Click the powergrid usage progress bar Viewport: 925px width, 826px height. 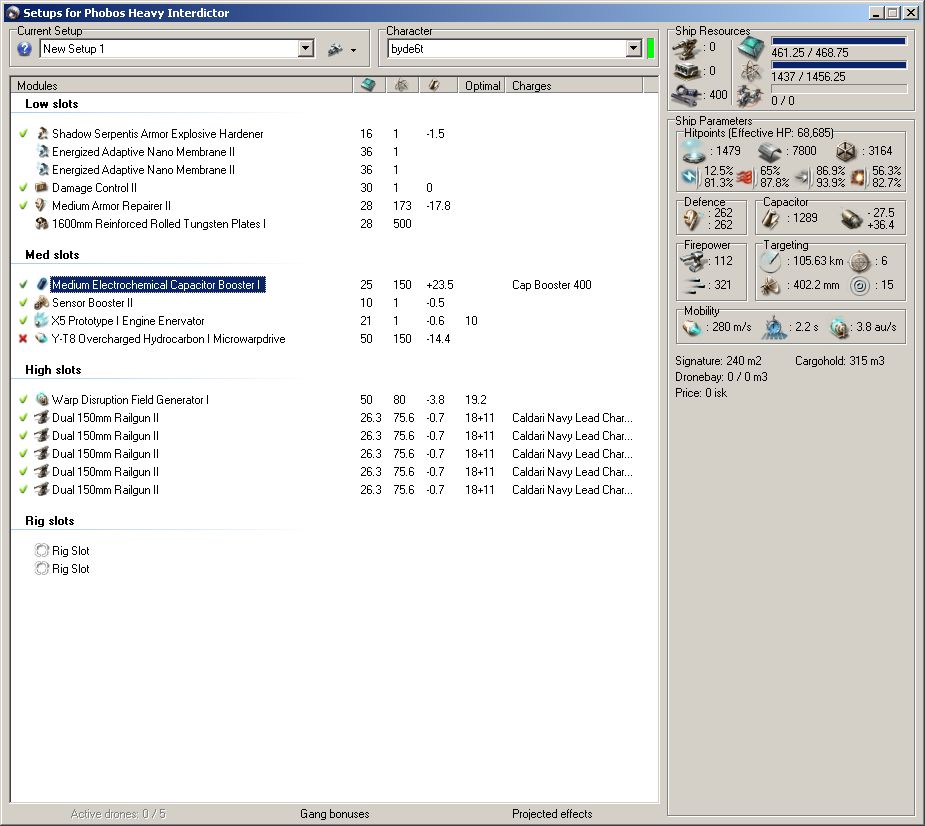[839, 65]
